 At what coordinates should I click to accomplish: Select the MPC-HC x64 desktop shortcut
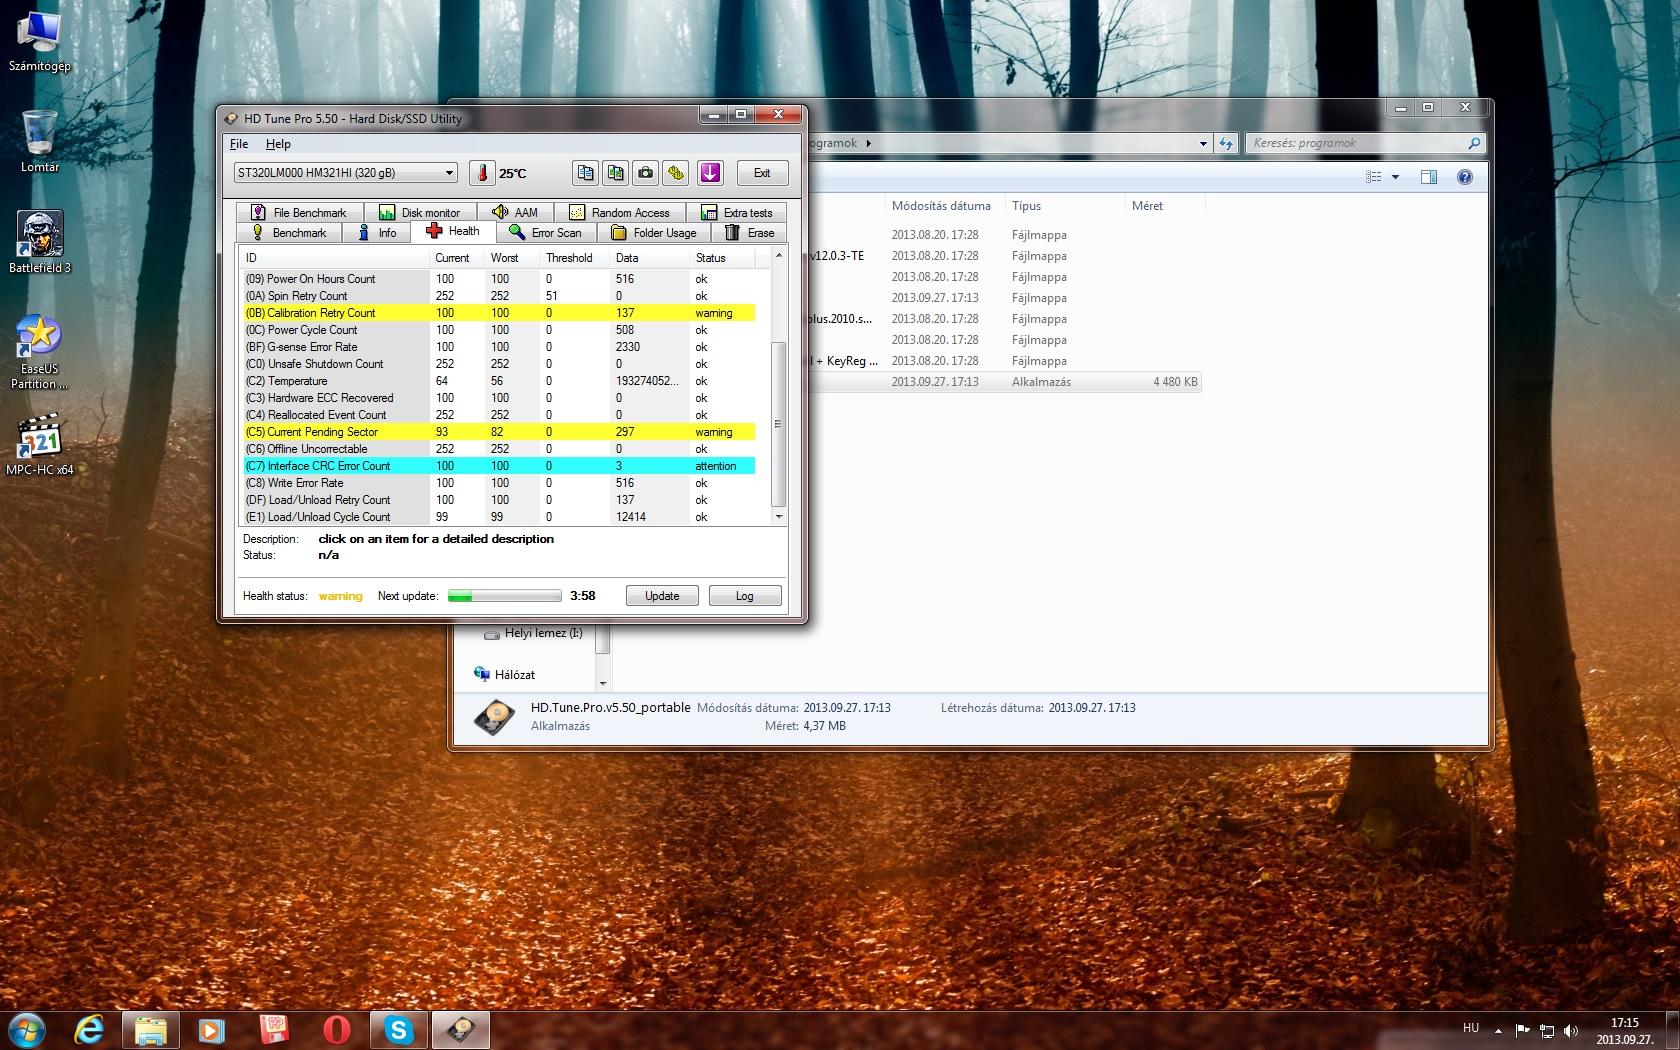(x=40, y=444)
